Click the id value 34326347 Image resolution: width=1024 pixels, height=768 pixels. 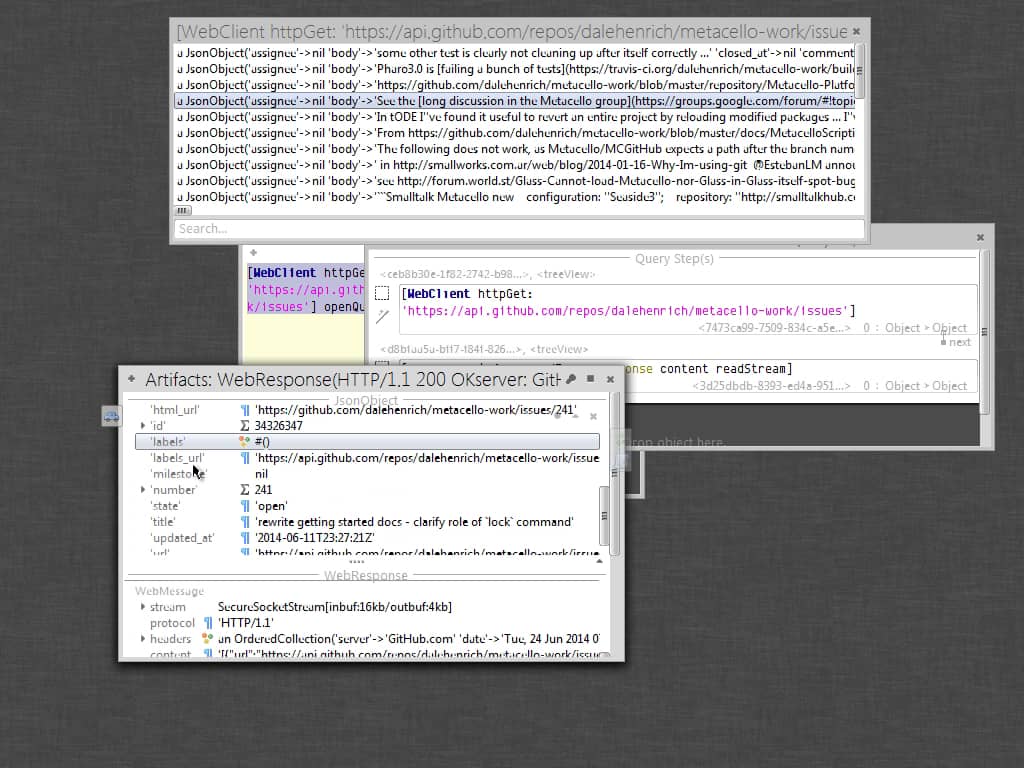pos(278,426)
